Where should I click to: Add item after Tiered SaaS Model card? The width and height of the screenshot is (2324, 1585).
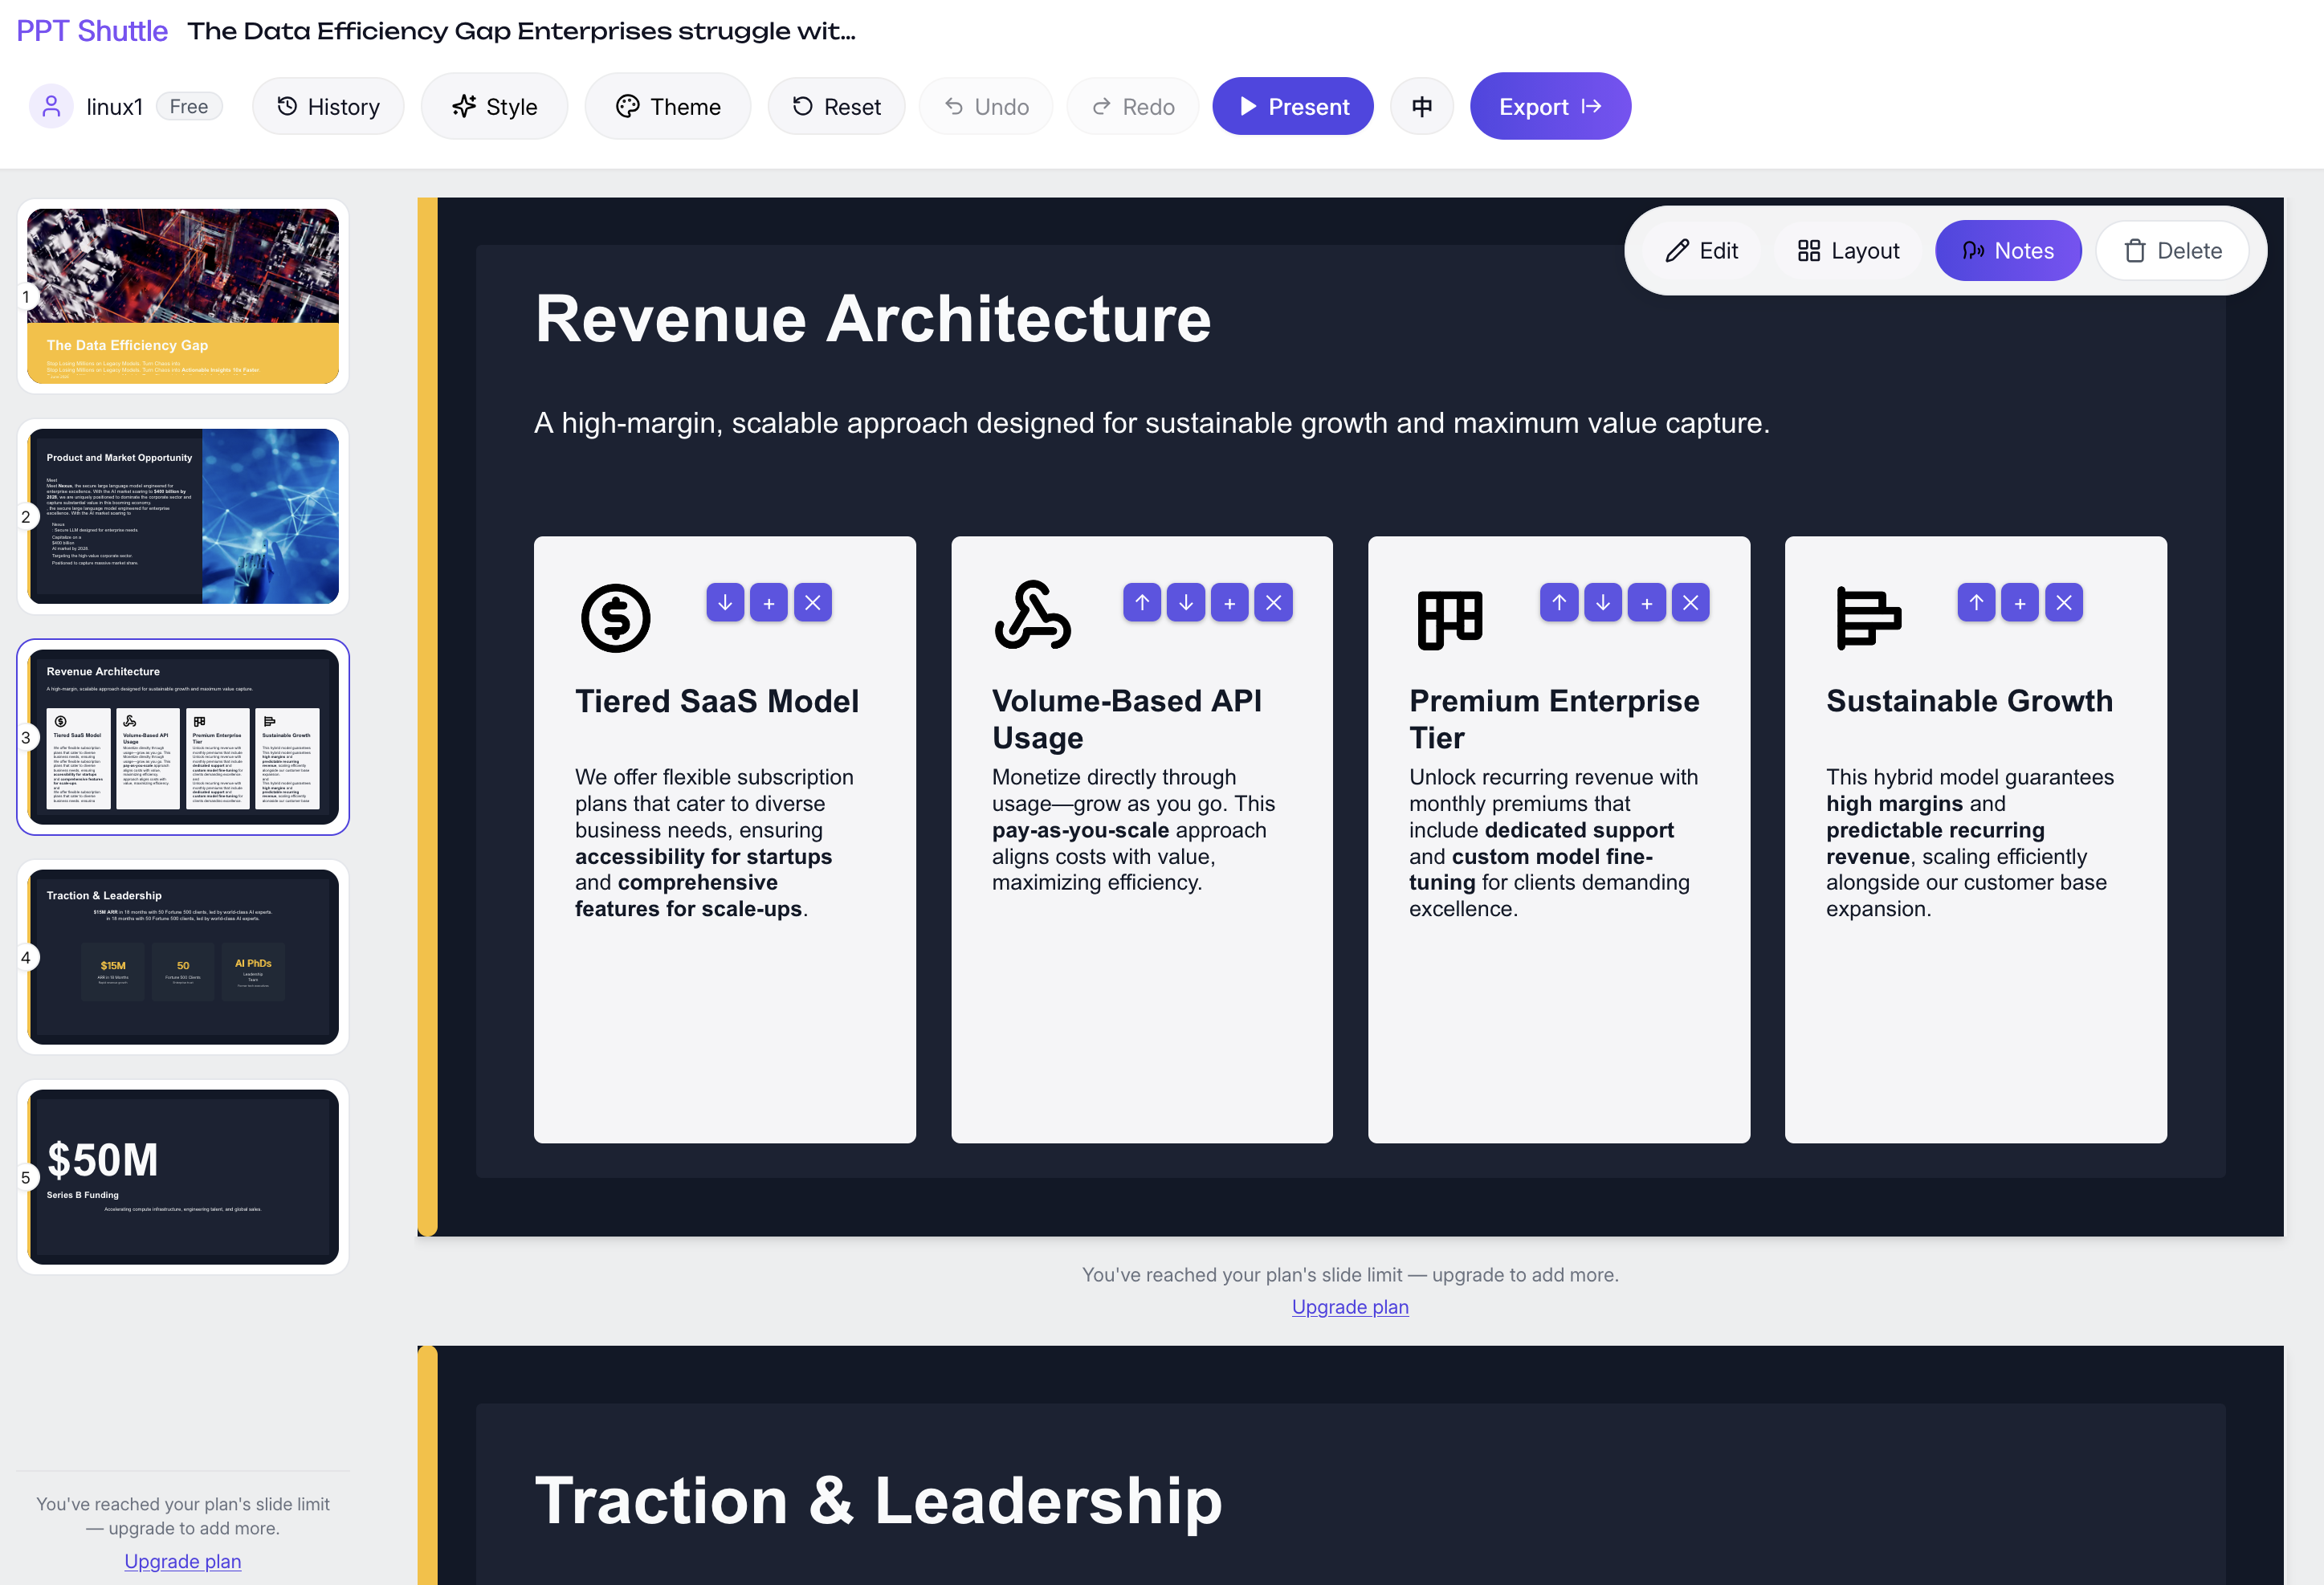click(769, 603)
